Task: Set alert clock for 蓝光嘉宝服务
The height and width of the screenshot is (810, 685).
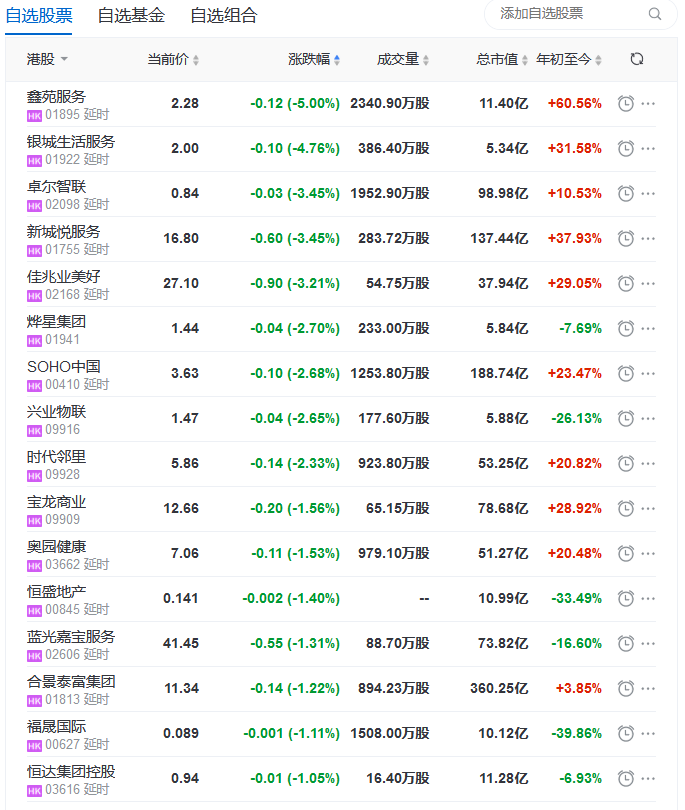Action: 626,643
